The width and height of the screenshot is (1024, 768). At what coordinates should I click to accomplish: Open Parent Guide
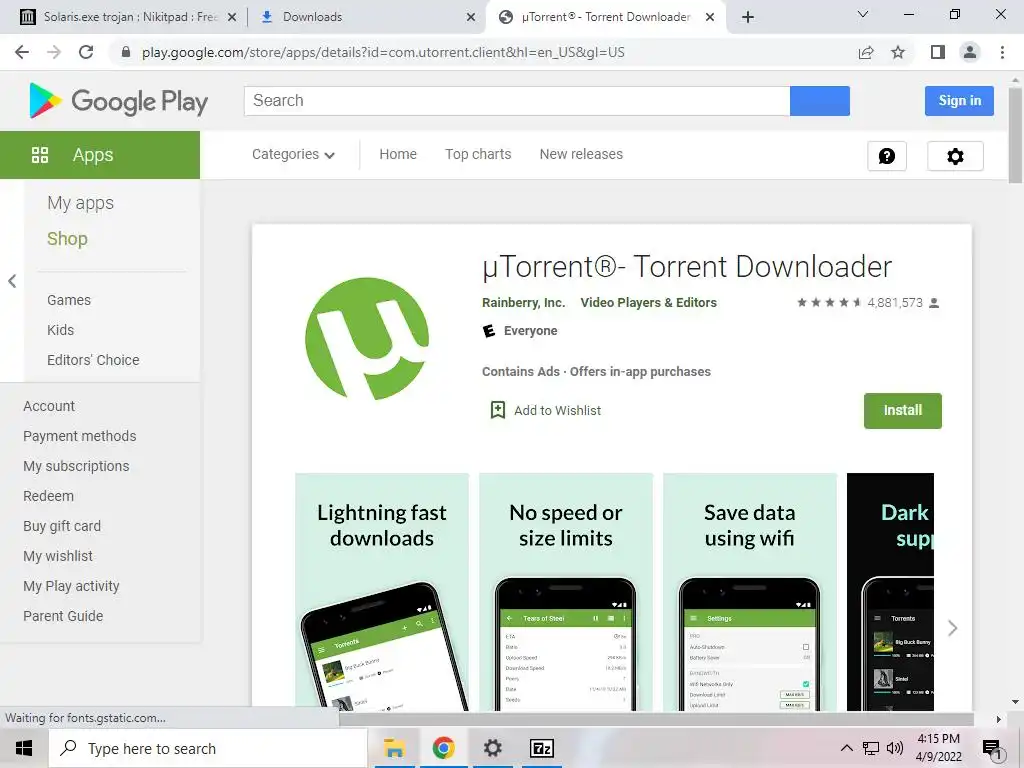pyautogui.click(x=63, y=616)
